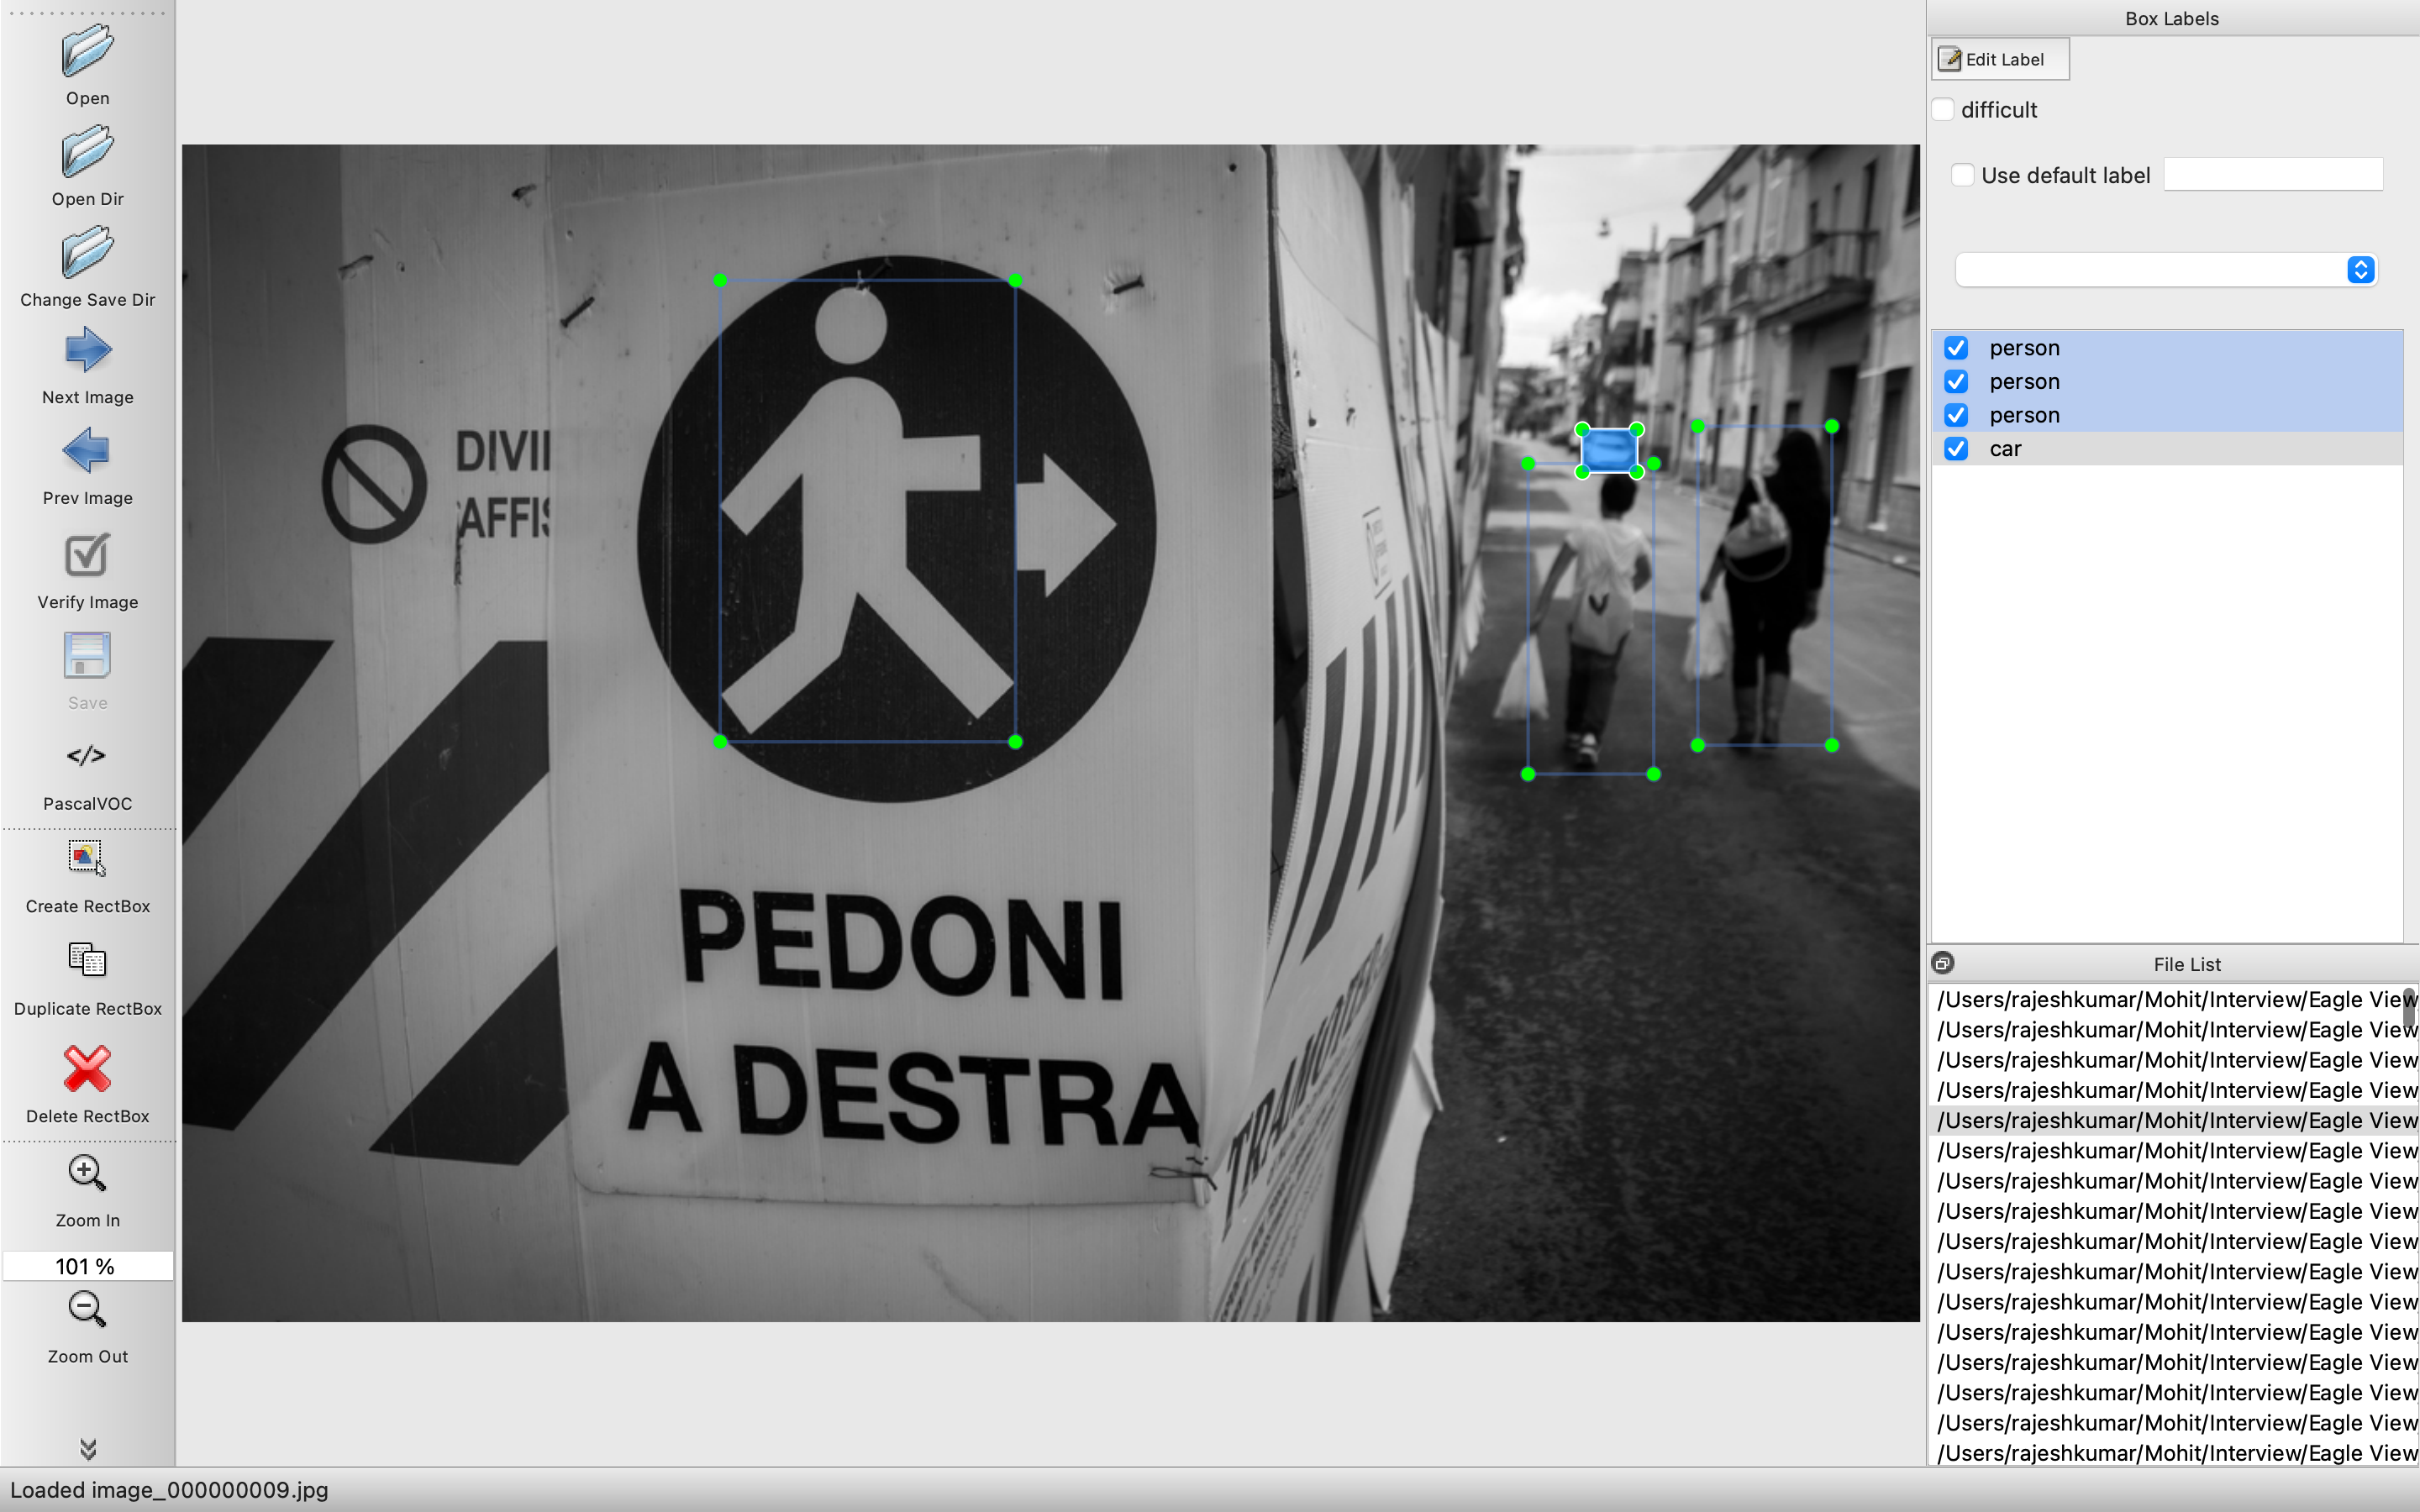Click the Edit Label button
Image resolution: width=2420 pixels, height=1512 pixels.
click(x=1999, y=60)
